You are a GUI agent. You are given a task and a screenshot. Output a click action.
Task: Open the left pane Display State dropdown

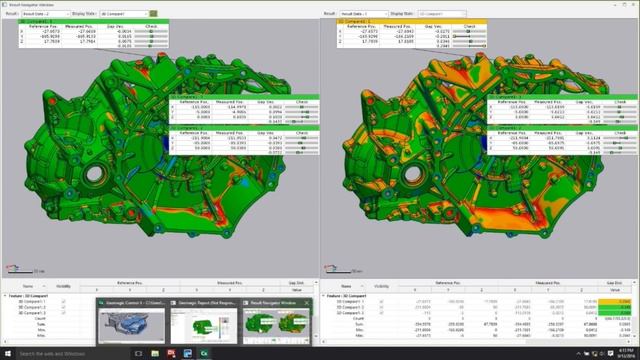click(124, 13)
